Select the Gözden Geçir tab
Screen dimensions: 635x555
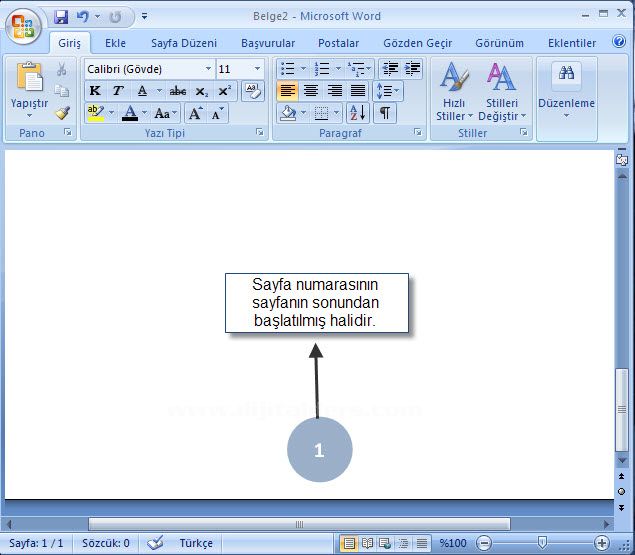418,43
